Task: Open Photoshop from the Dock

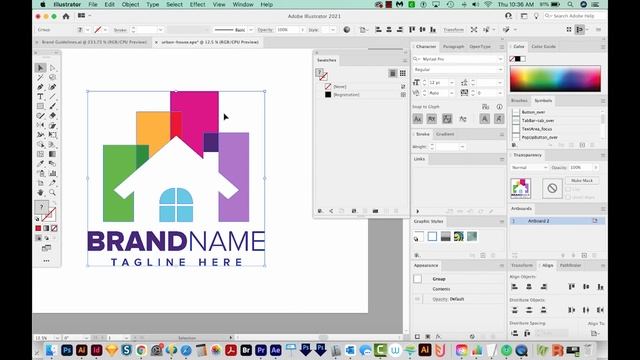Action: [67, 350]
